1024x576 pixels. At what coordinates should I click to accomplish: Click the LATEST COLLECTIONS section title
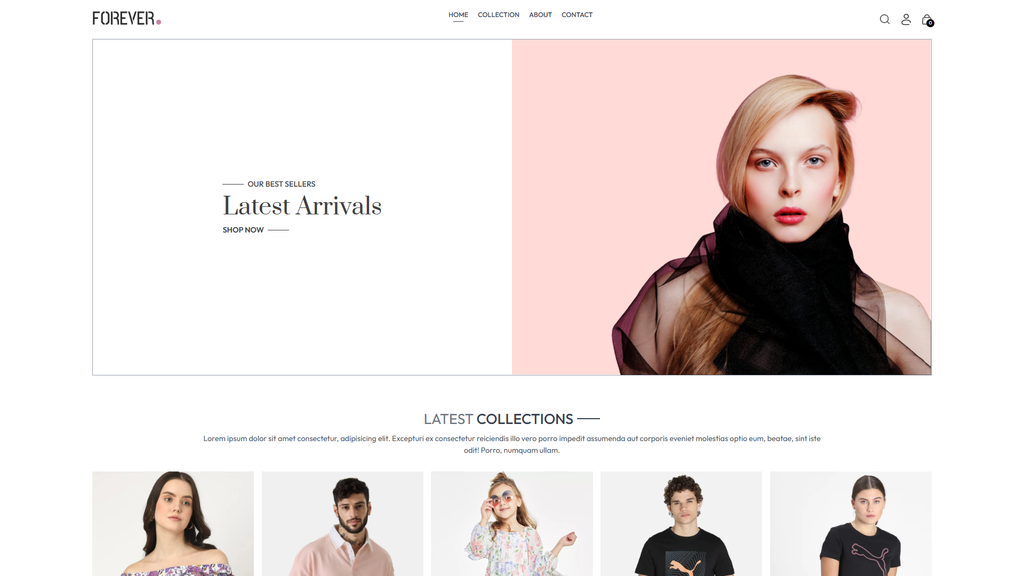498,419
